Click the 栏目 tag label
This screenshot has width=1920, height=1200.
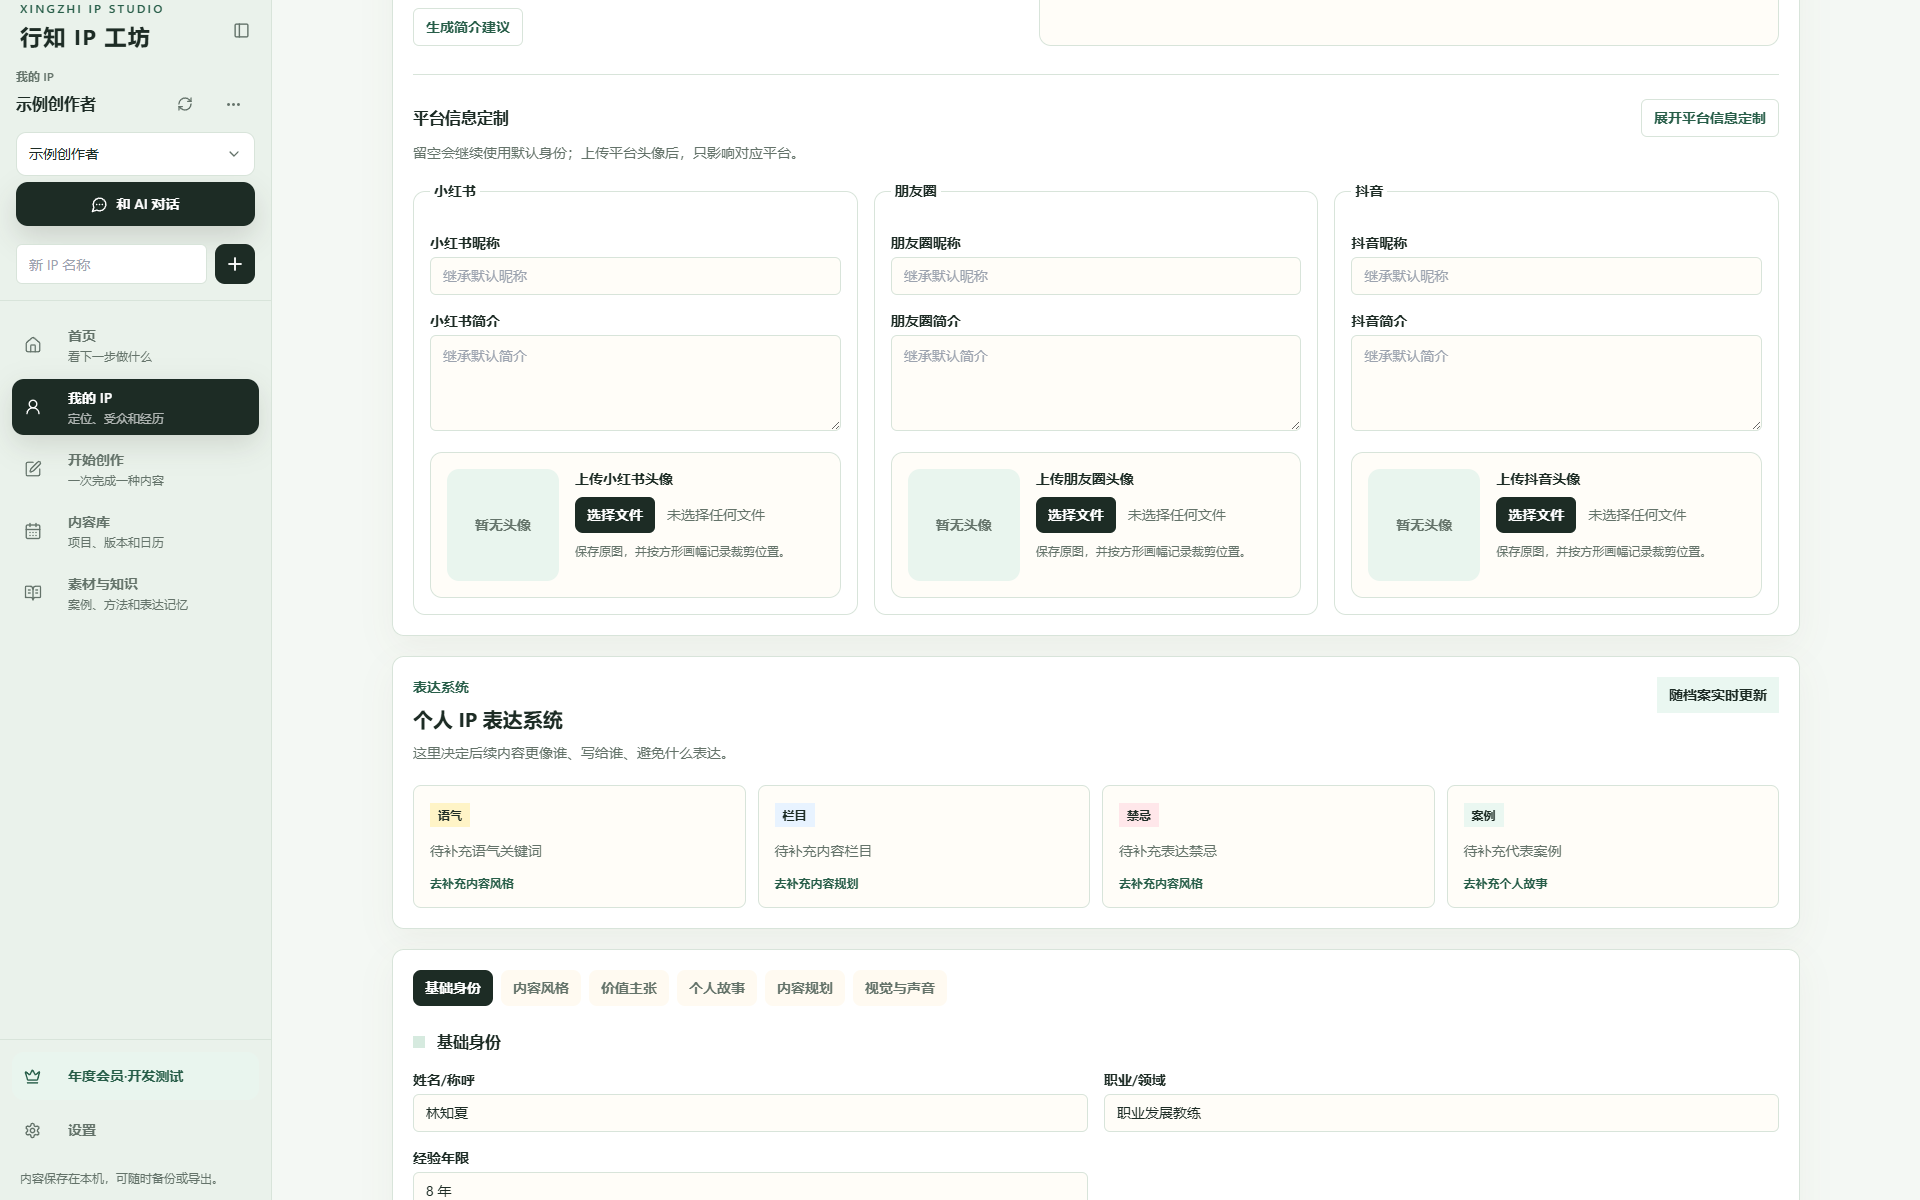(794, 816)
